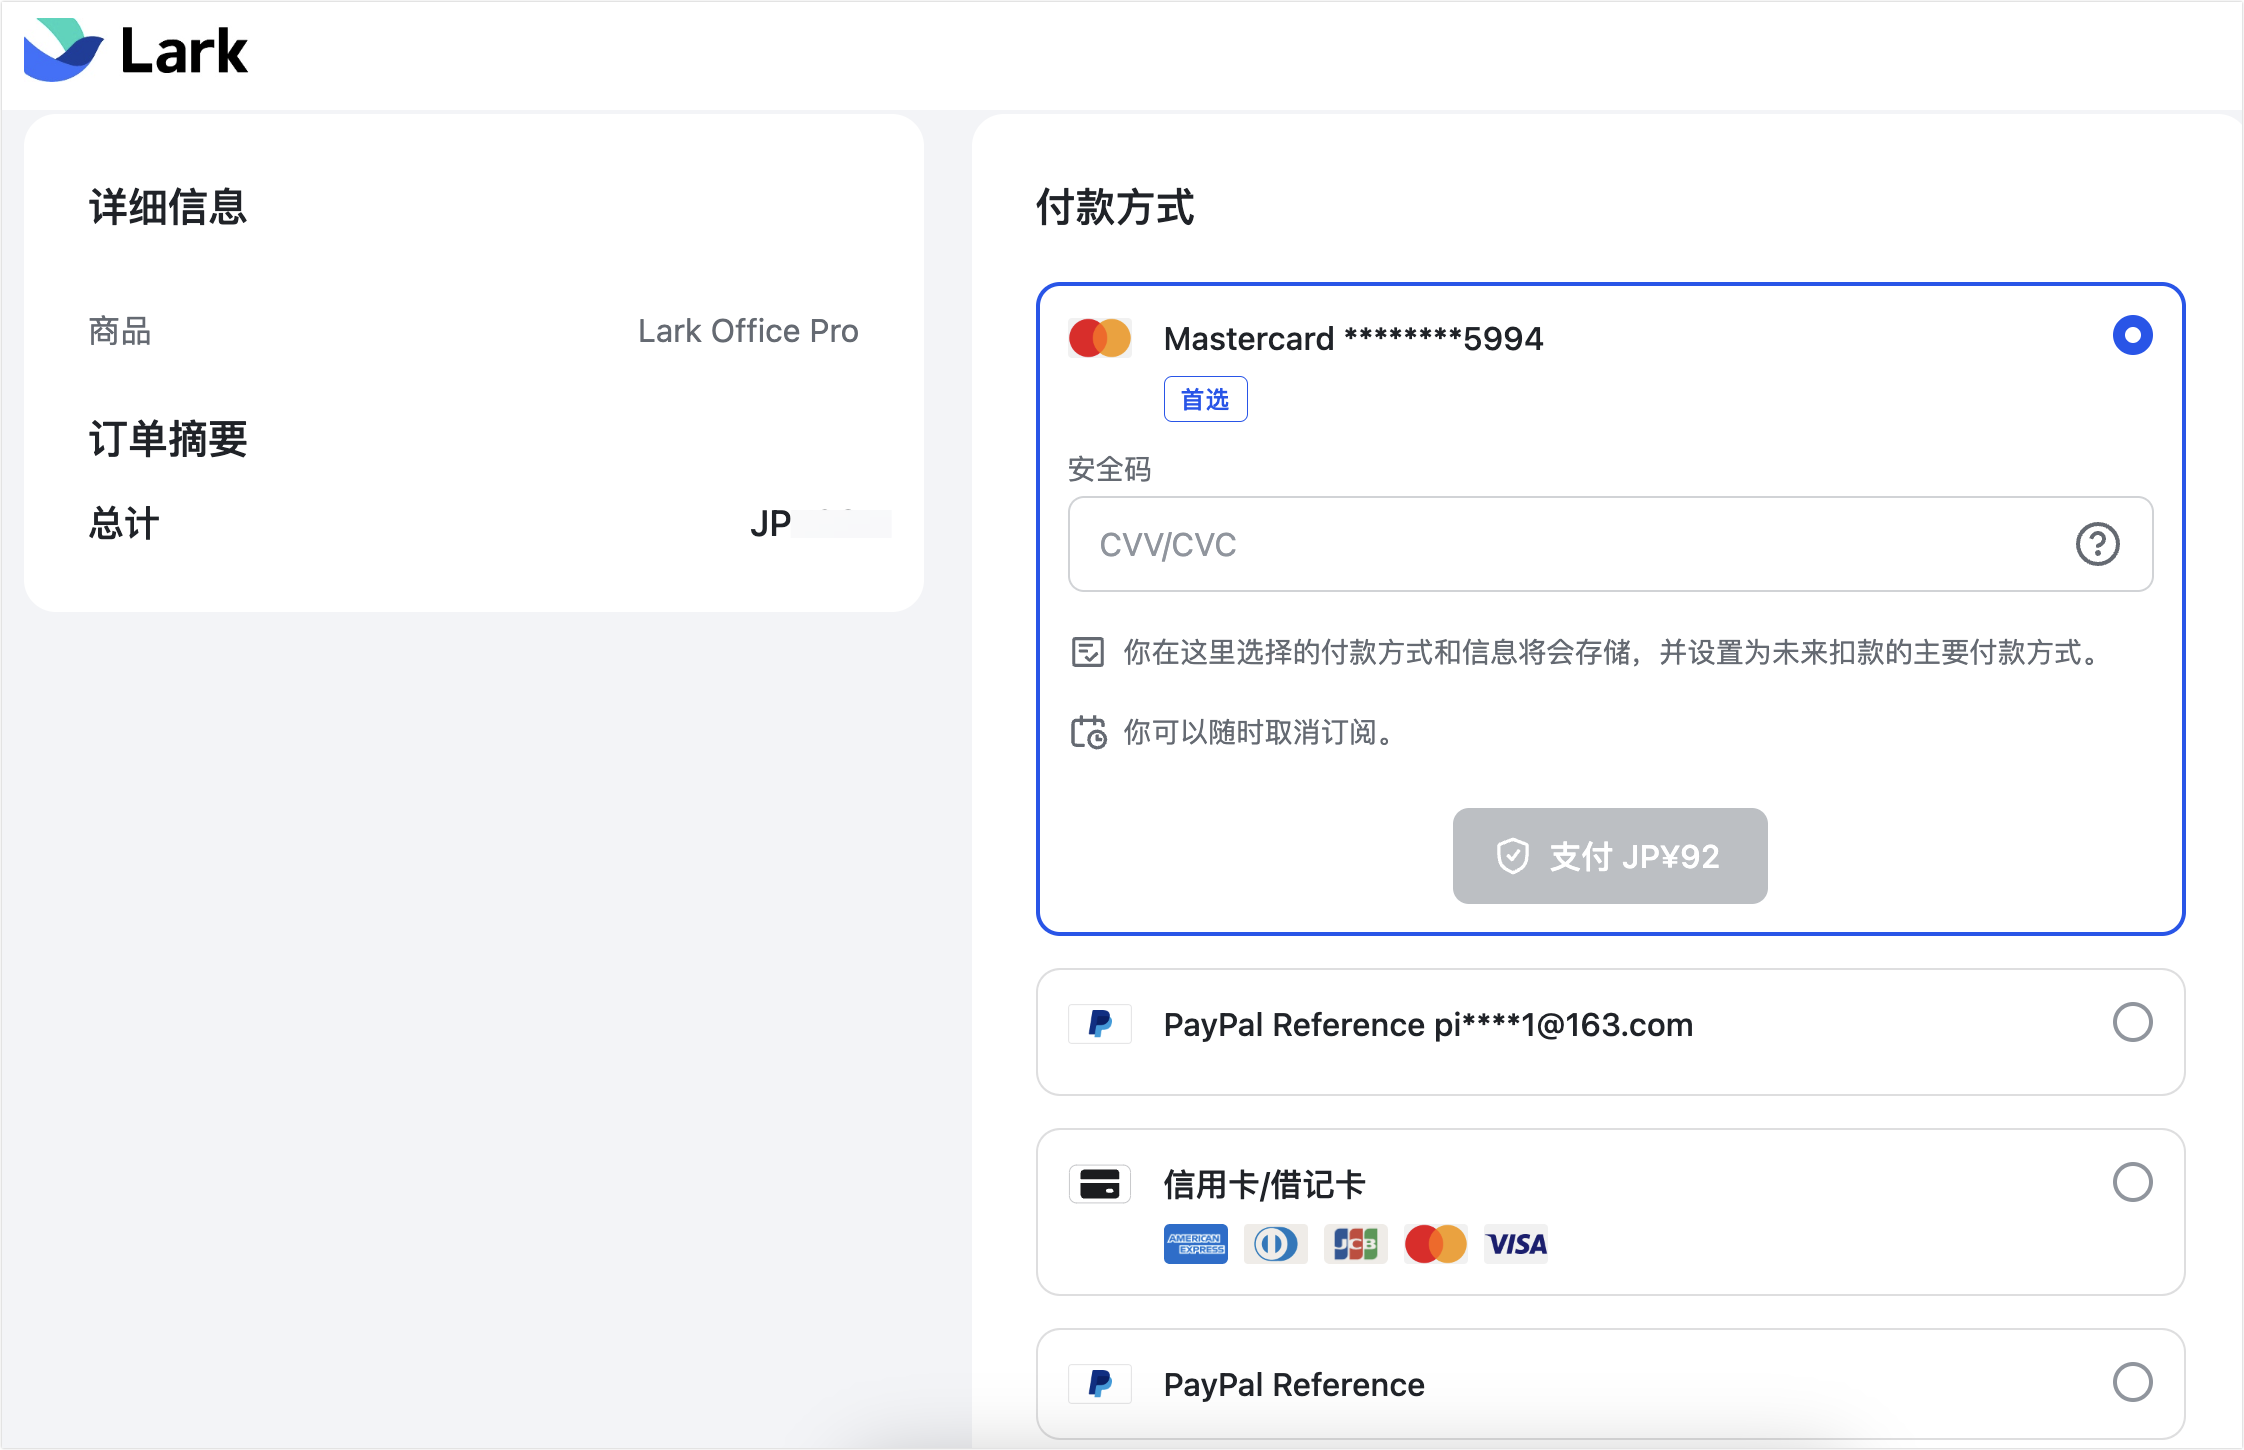Click the Lark logo
2244x1450 pixels.
tap(136, 50)
